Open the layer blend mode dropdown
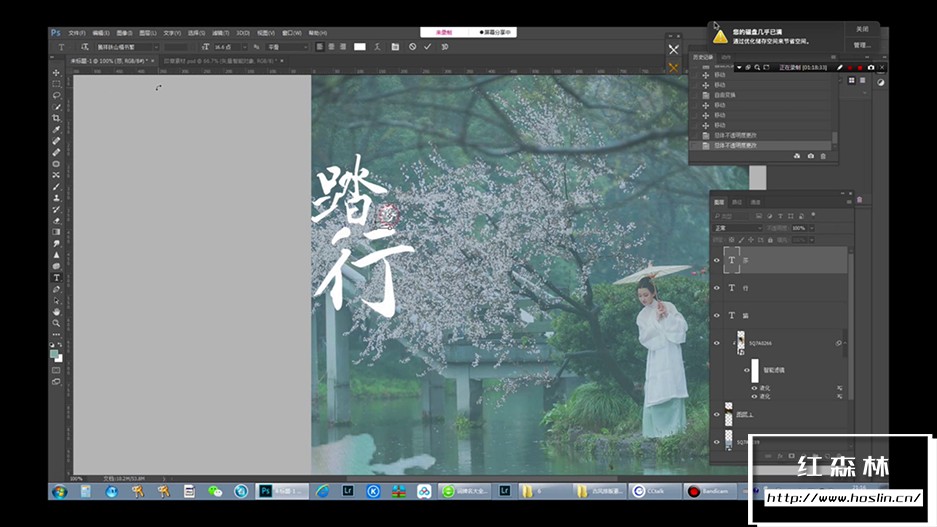The image size is (937, 527). pyautogui.click(x=738, y=228)
